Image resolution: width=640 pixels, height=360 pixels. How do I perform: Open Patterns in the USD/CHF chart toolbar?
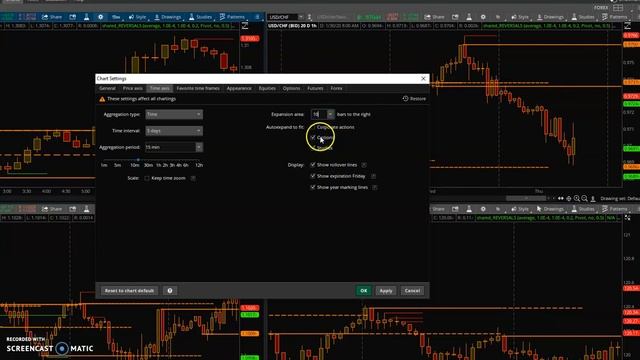pos(614,17)
